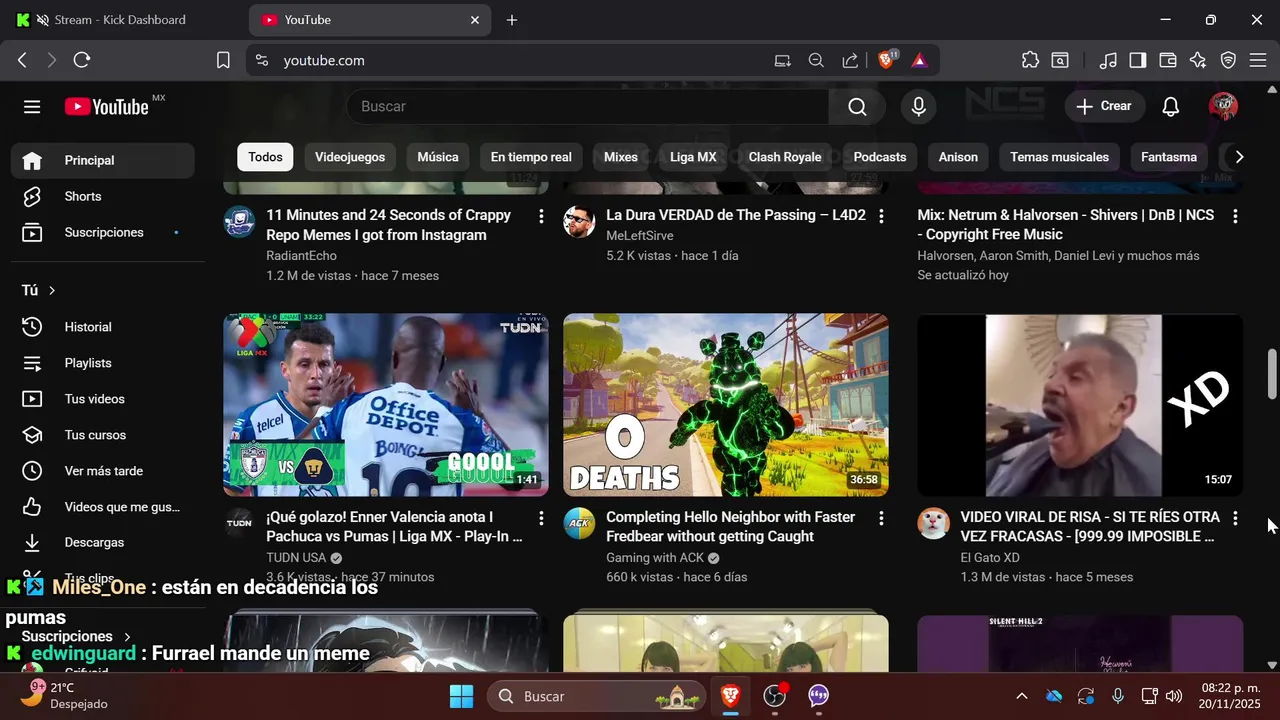Select the En tiempo real chip

[x=531, y=157]
